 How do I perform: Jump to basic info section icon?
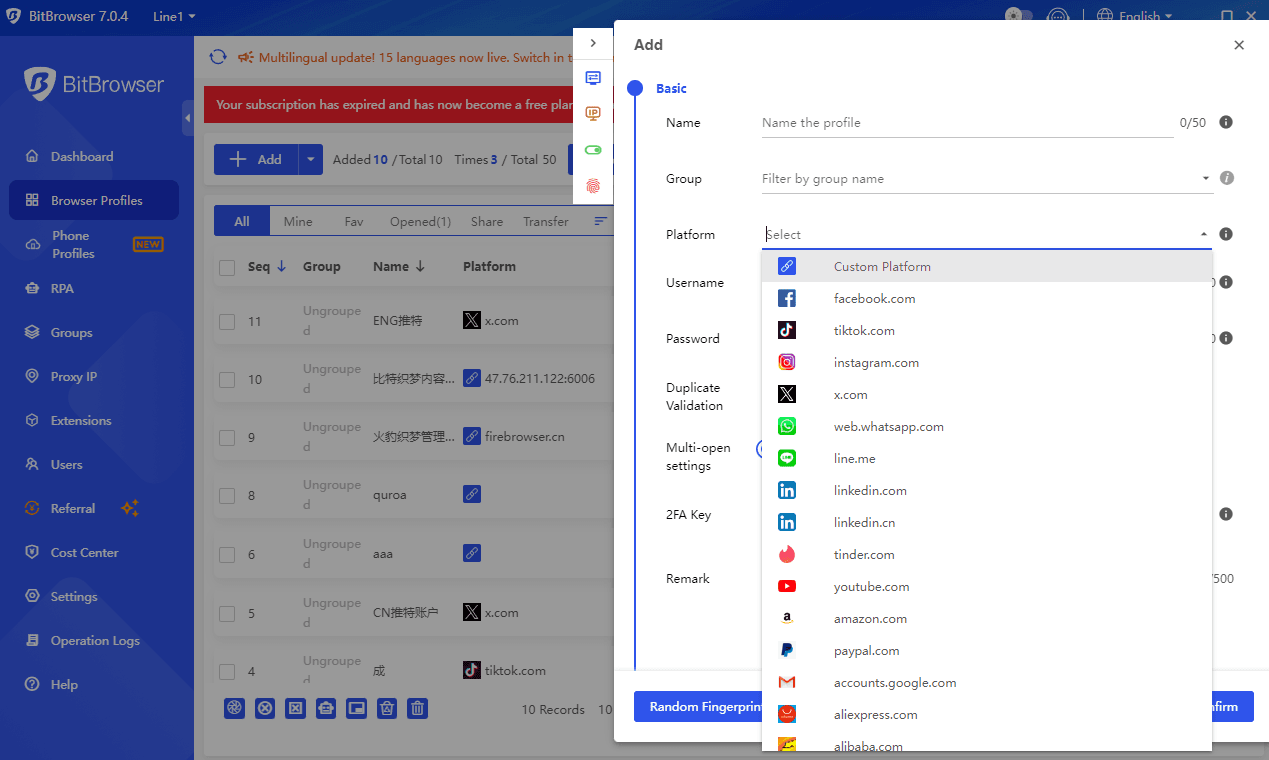[593, 77]
